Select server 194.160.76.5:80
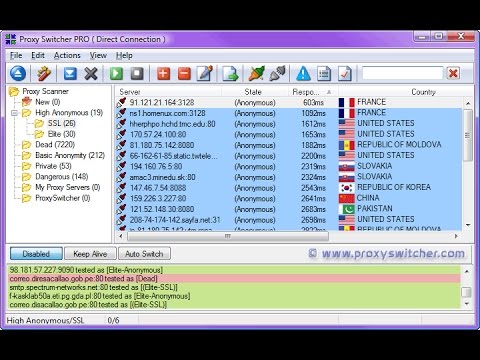Image resolution: width=480 pixels, height=360 pixels. coord(289,166)
